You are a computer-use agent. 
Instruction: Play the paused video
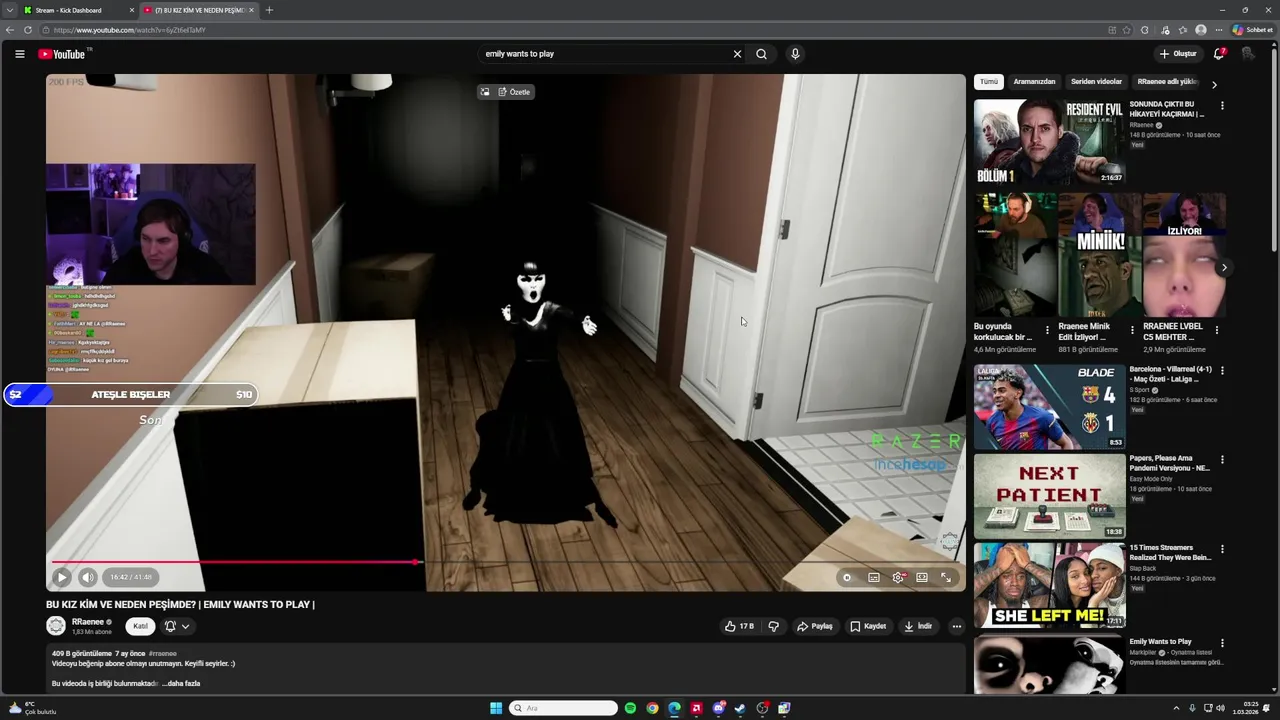click(x=62, y=577)
